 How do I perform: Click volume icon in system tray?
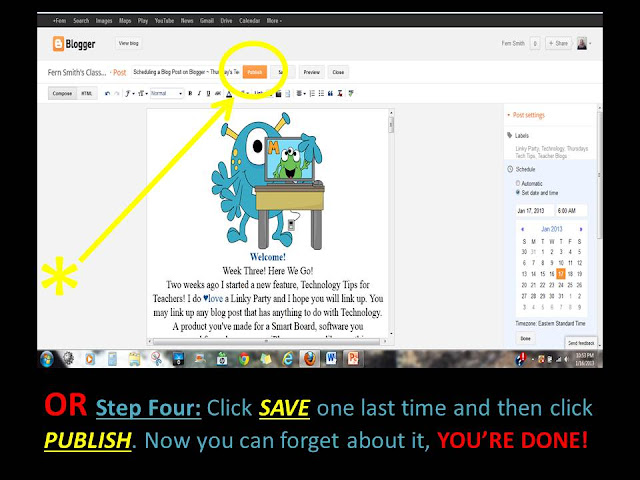[x=566, y=359]
